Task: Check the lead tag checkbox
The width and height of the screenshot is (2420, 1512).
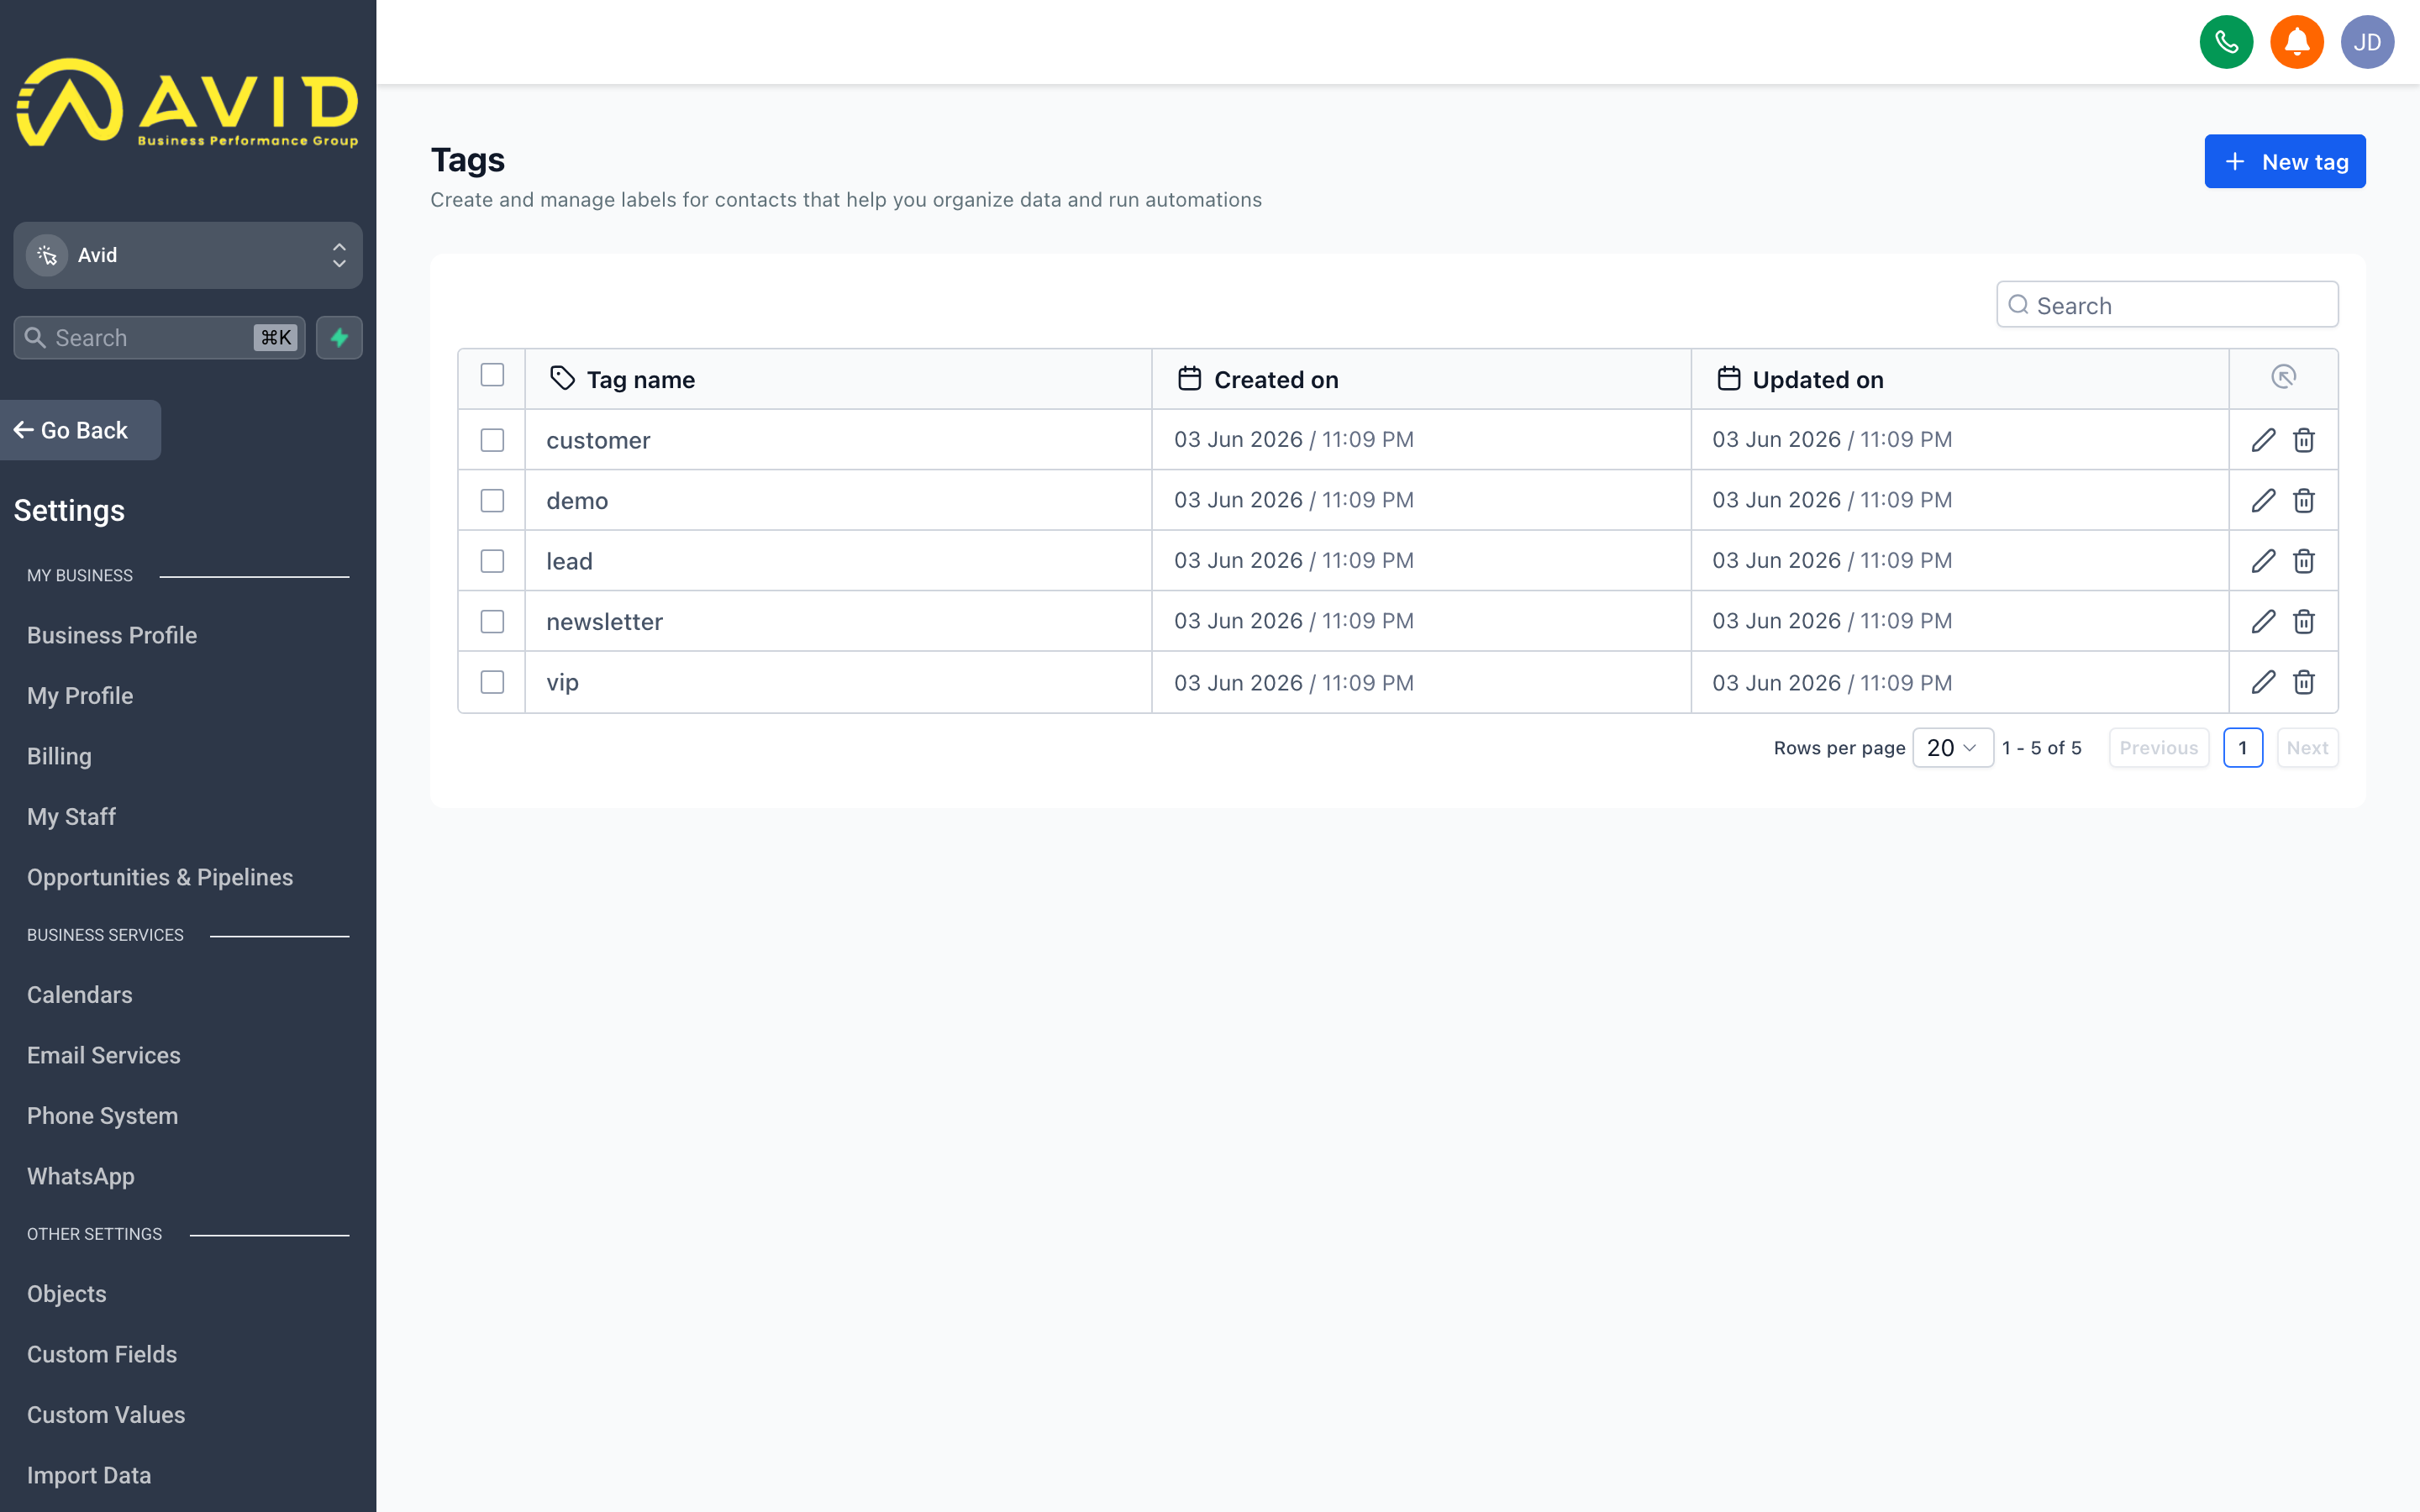Action: pos(492,561)
